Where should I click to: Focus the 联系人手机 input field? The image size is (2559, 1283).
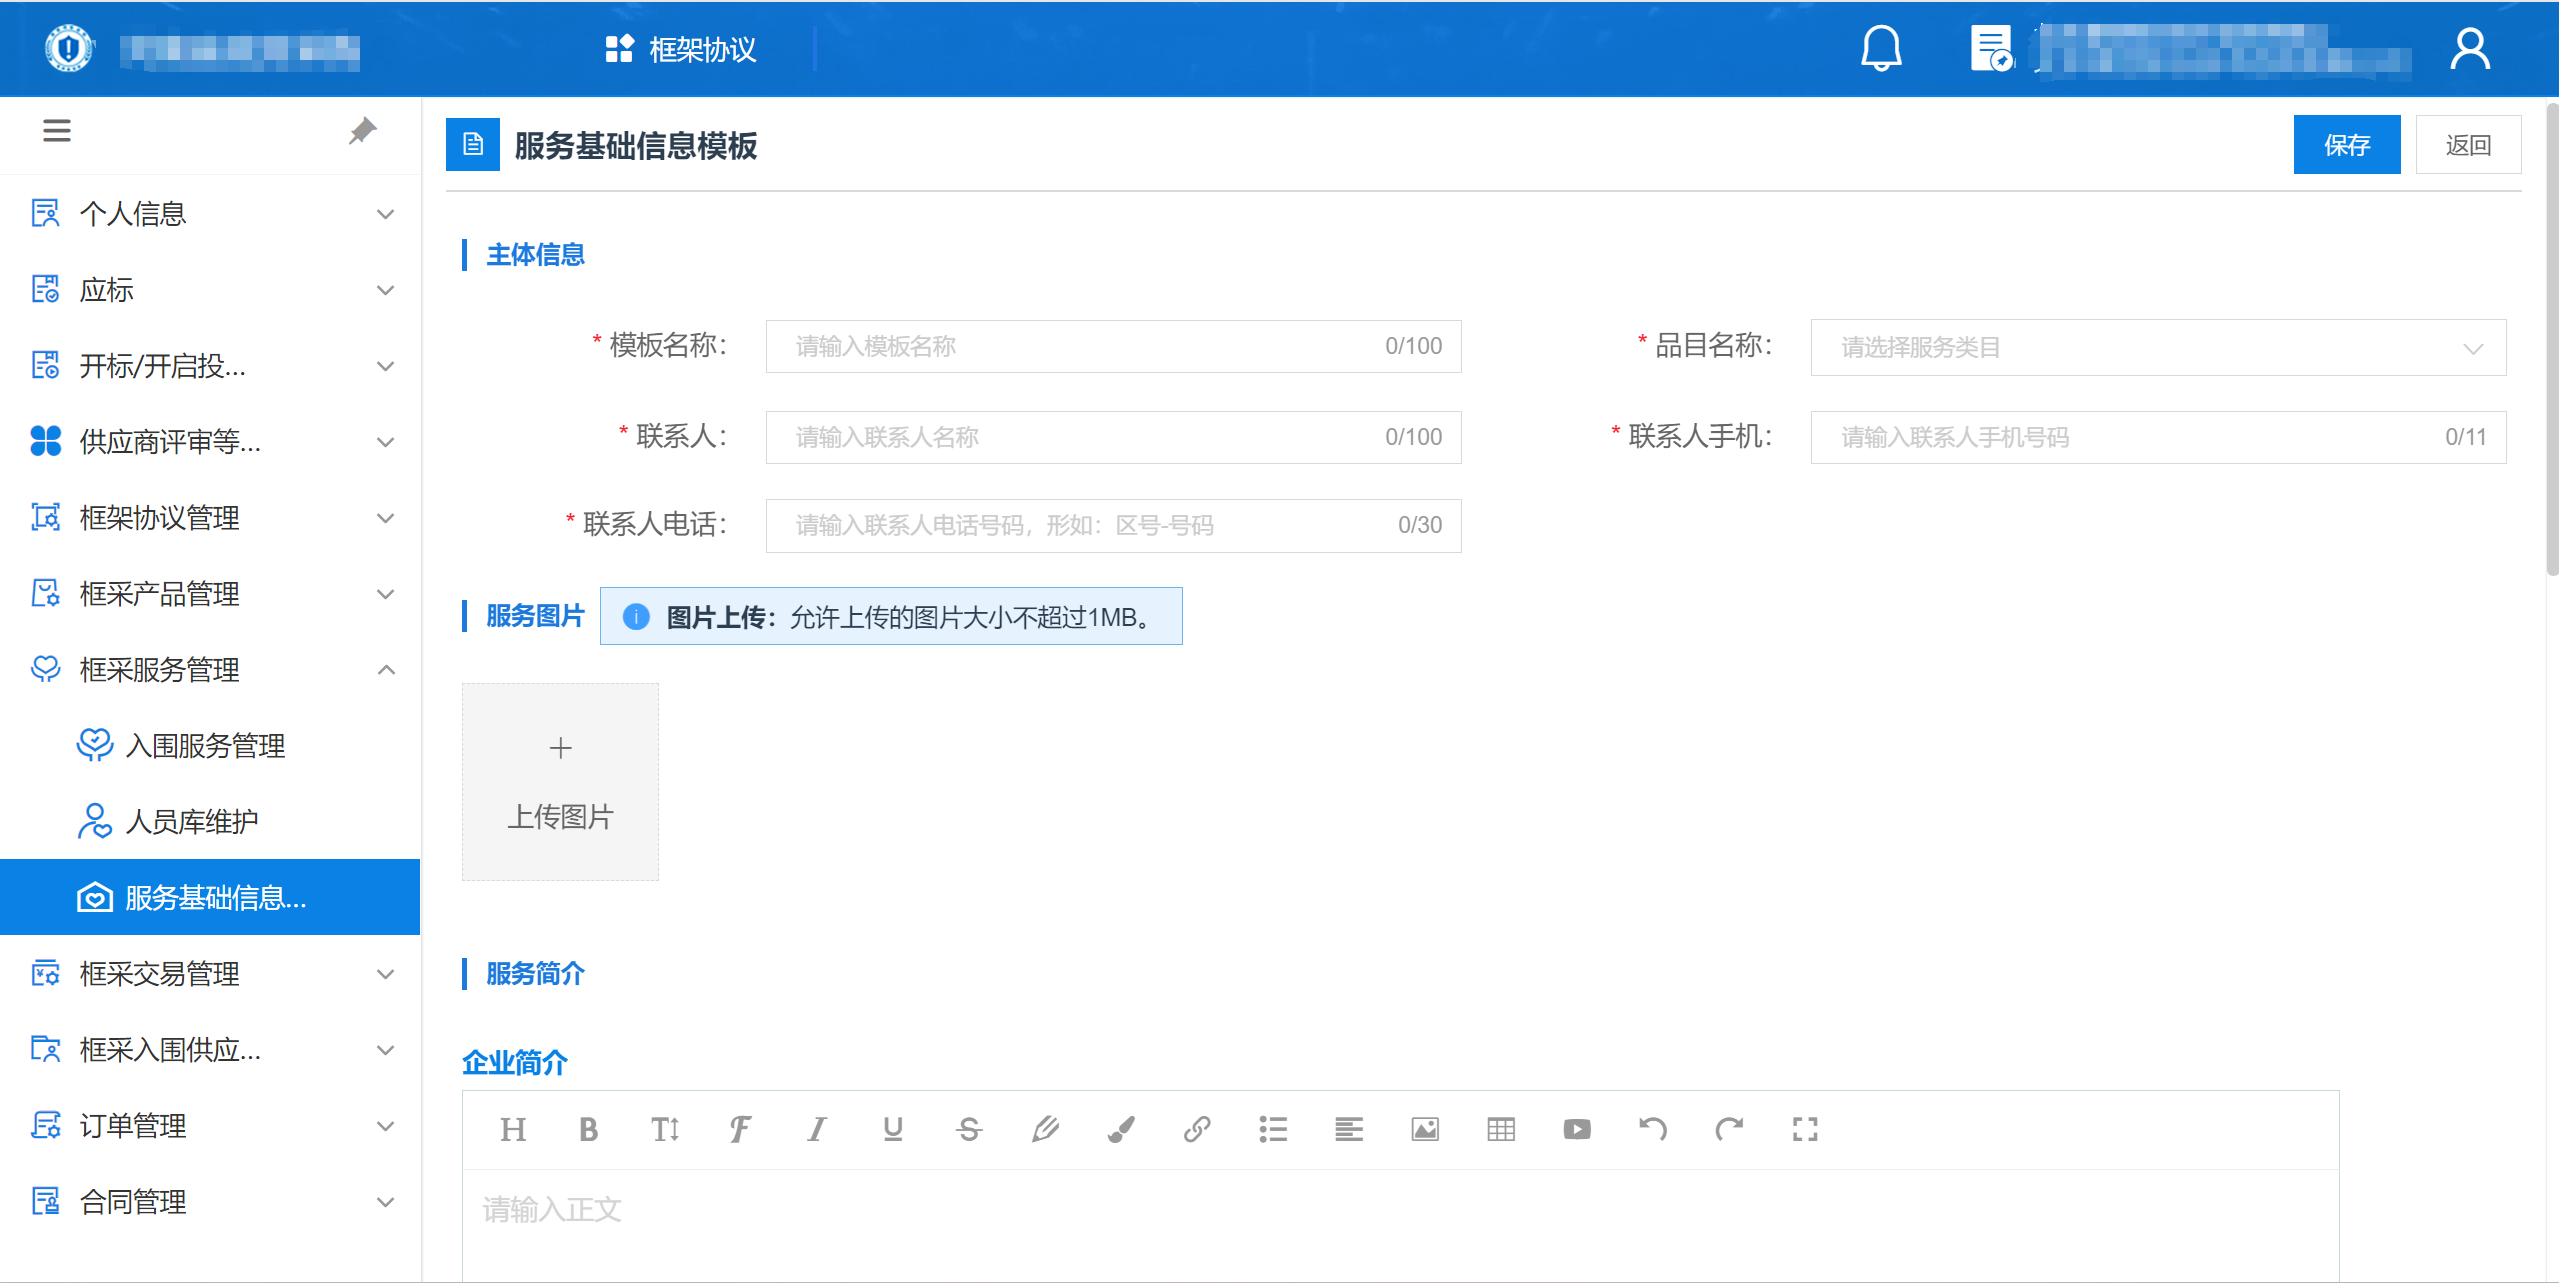pos(2158,437)
